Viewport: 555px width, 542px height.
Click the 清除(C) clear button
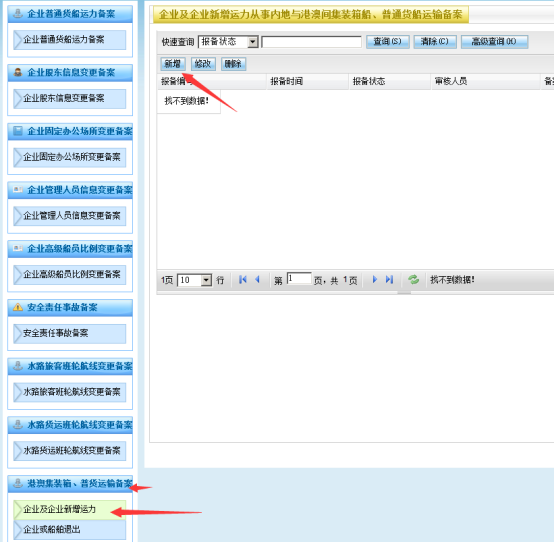(x=435, y=42)
